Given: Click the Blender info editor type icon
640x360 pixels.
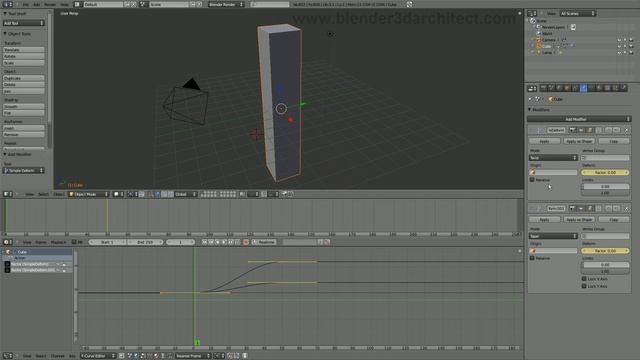Looking at the screenshot, I should [7, 4].
